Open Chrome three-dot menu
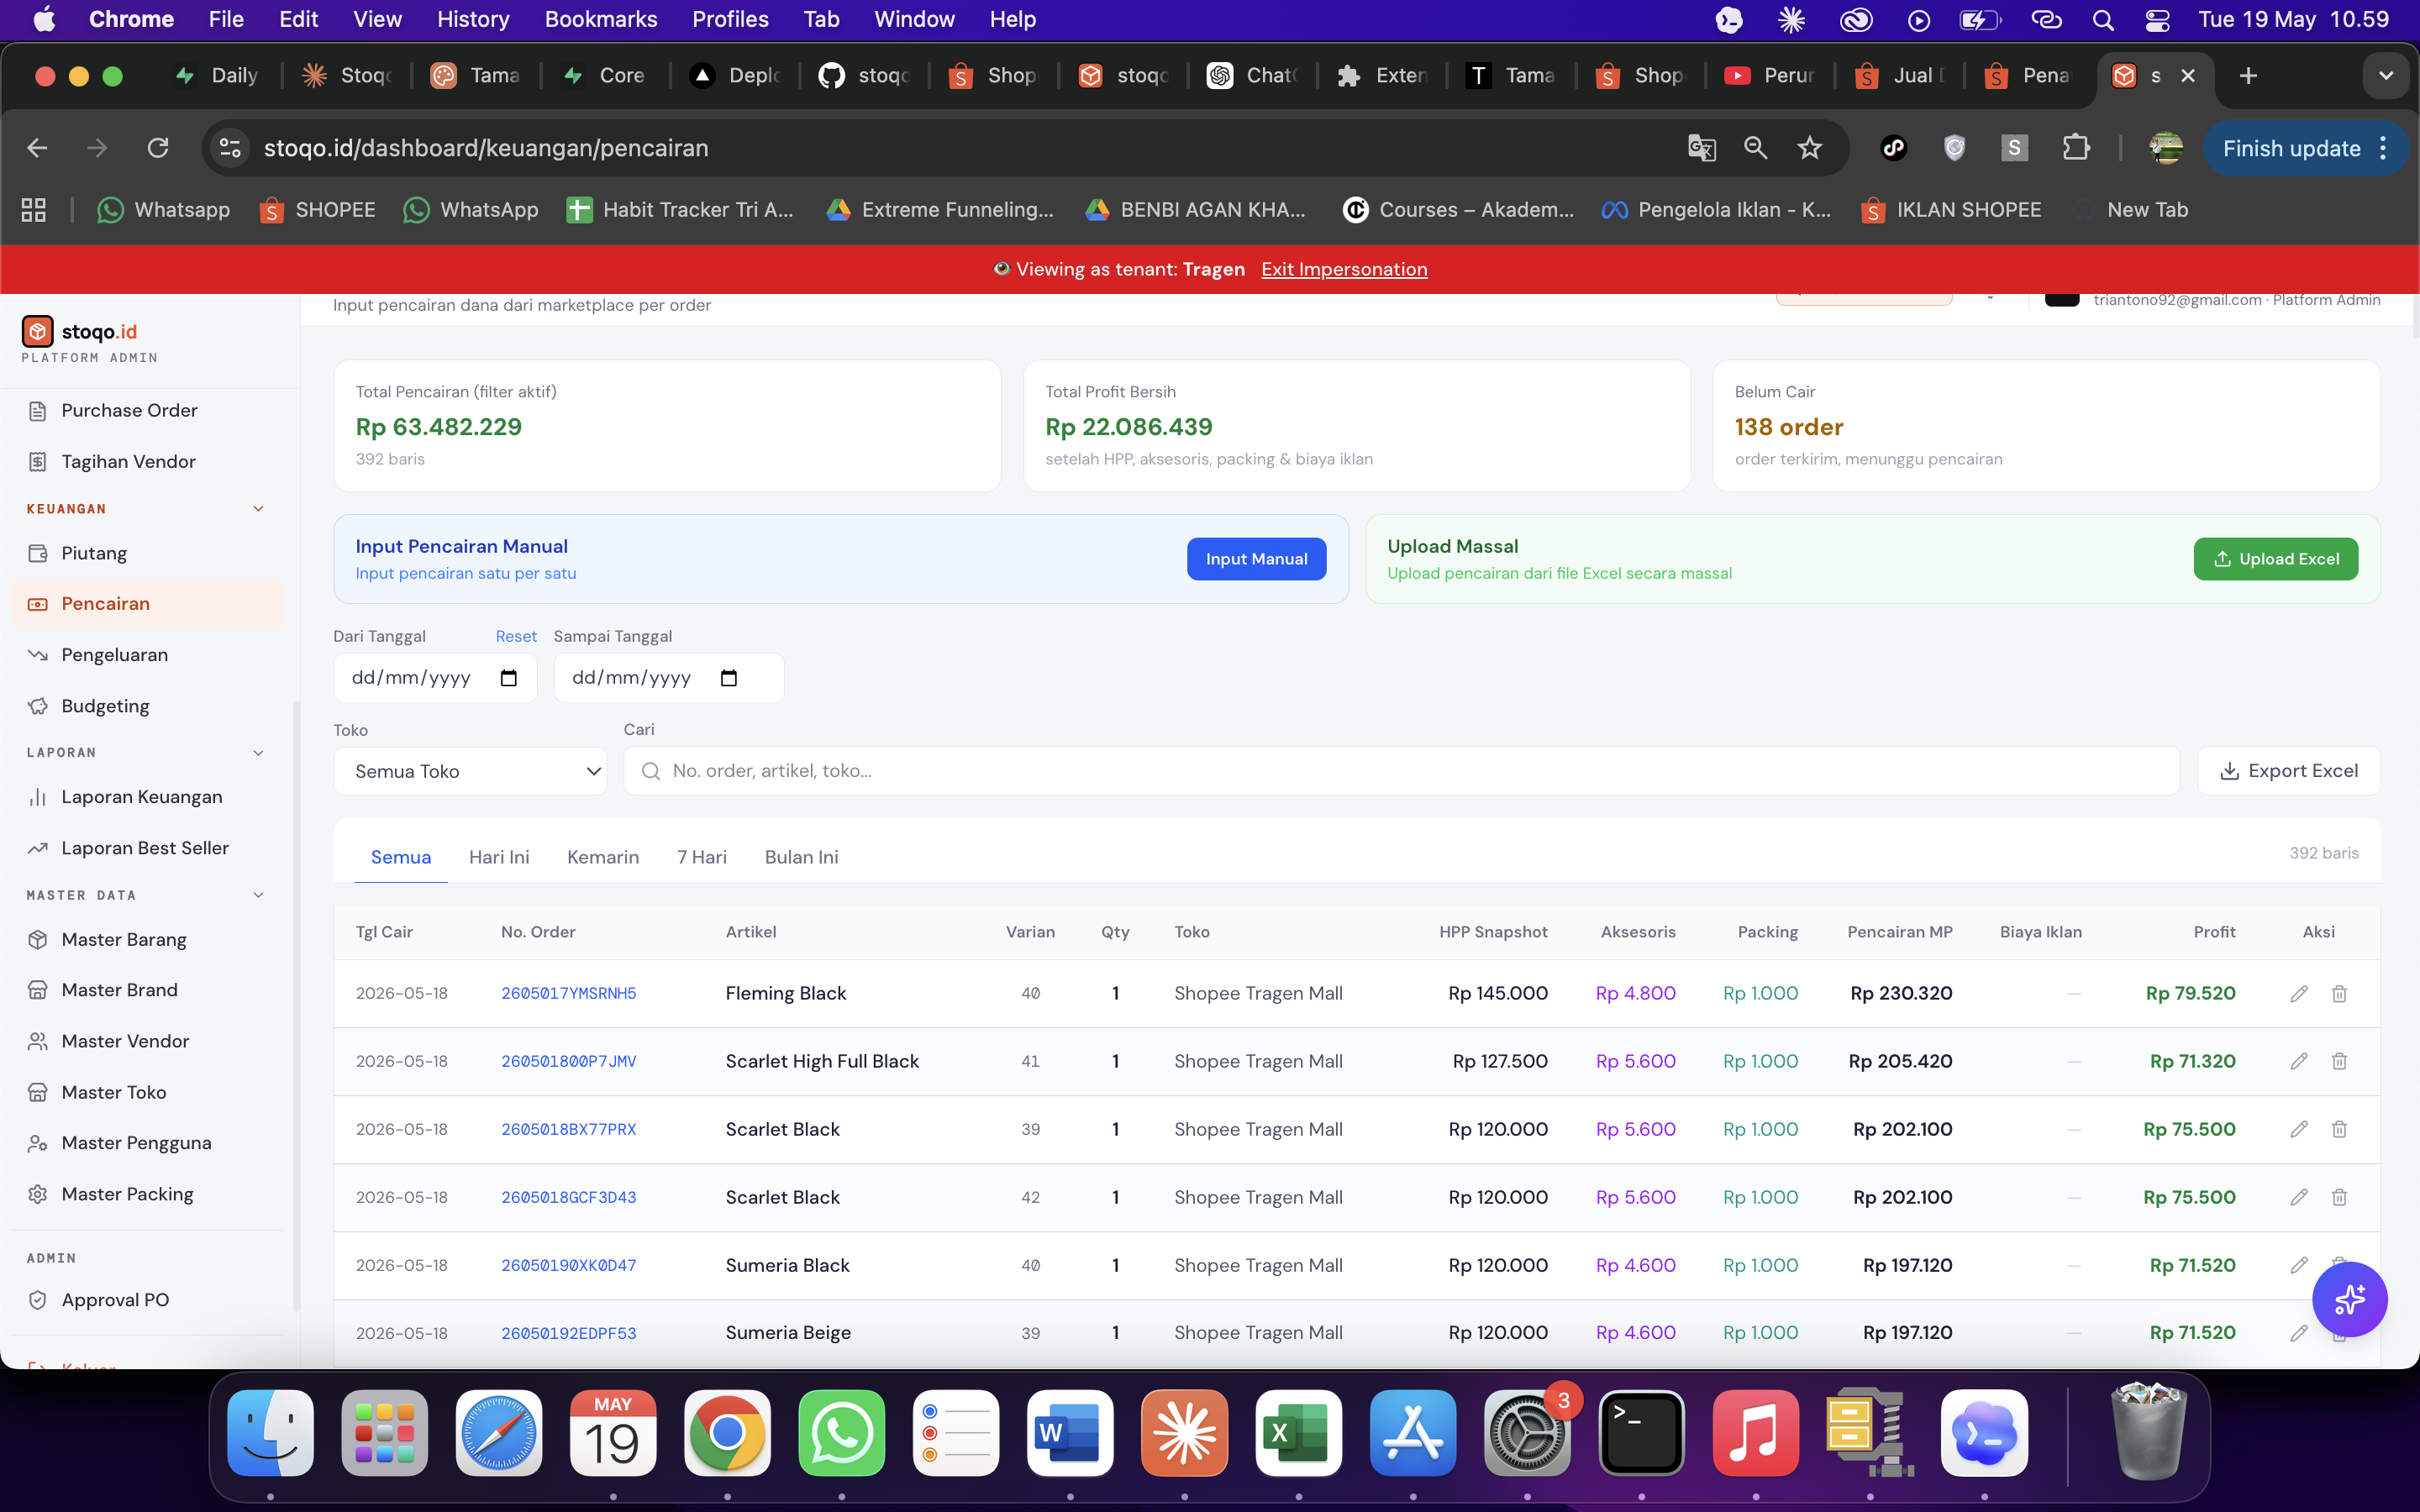The height and width of the screenshot is (1512, 2420). [x=2383, y=148]
